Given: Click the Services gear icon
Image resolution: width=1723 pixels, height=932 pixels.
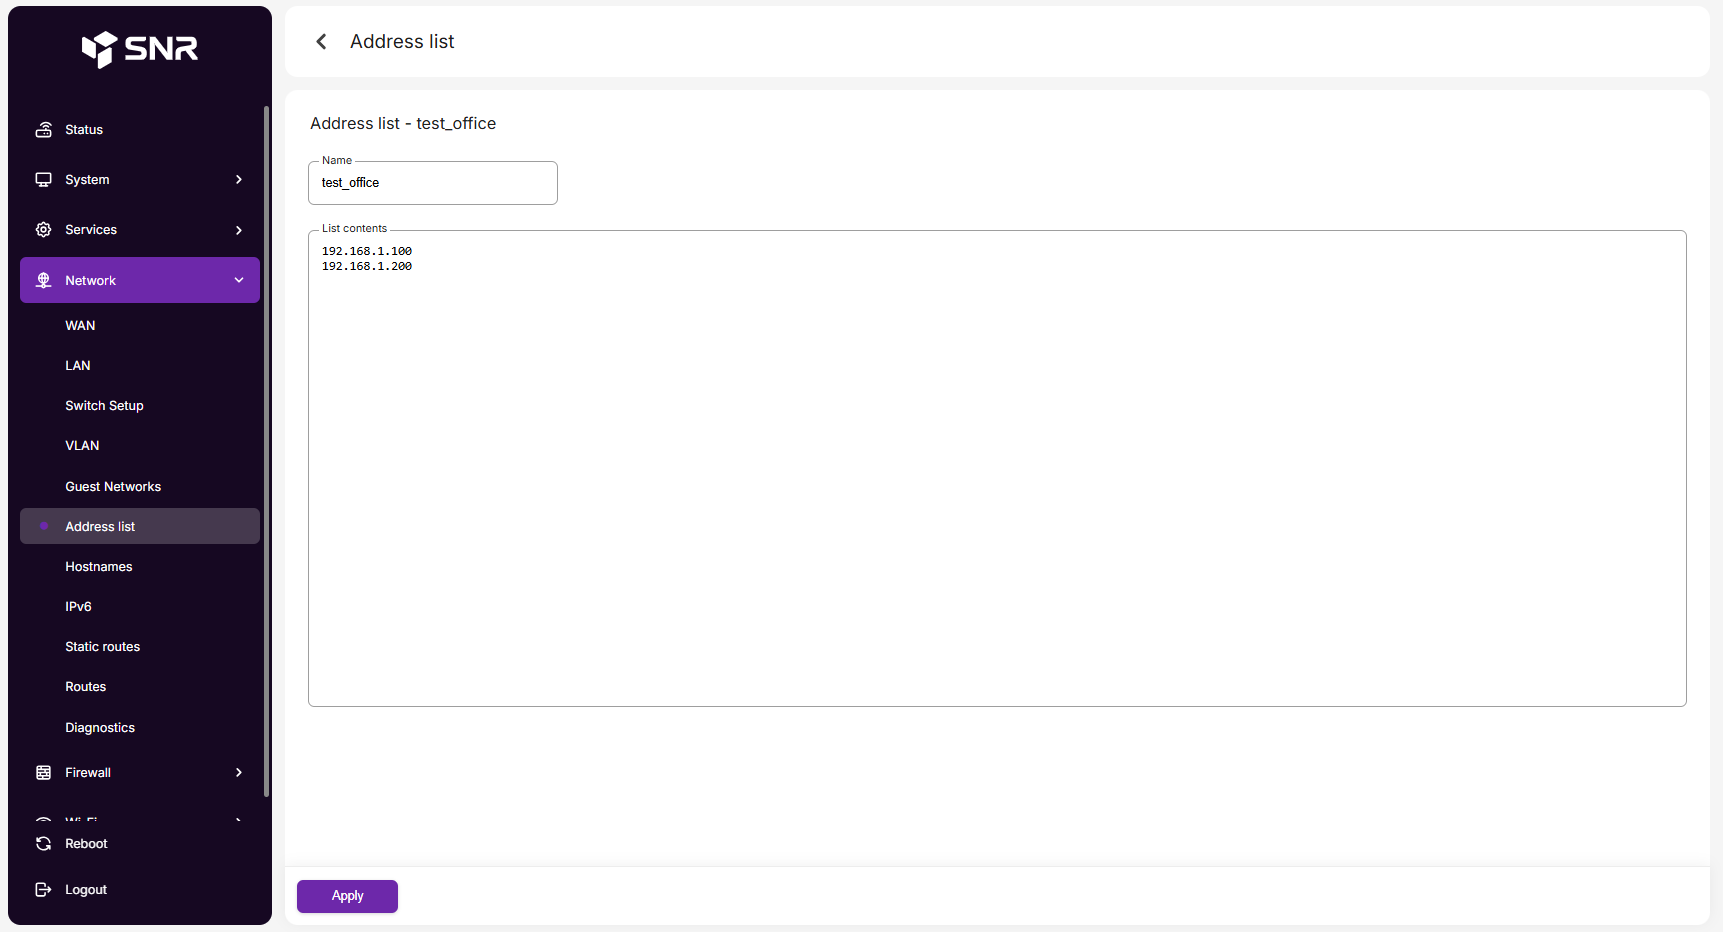Looking at the screenshot, I should (x=44, y=230).
